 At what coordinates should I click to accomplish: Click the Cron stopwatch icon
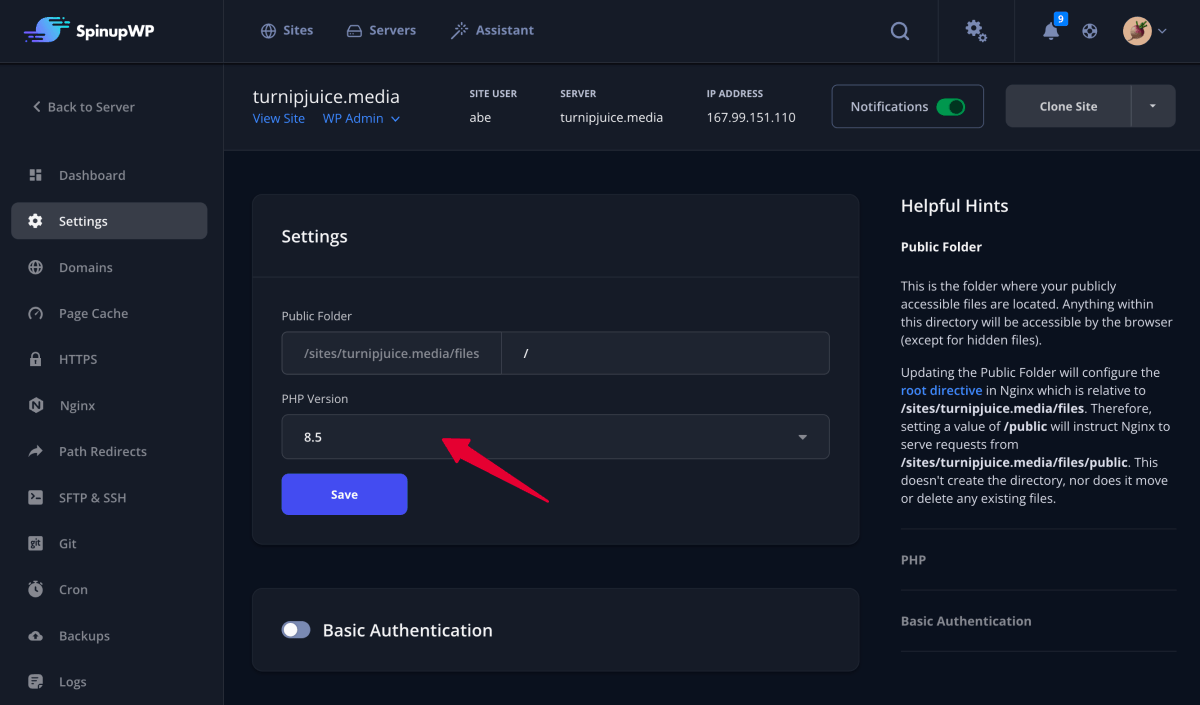(x=36, y=589)
